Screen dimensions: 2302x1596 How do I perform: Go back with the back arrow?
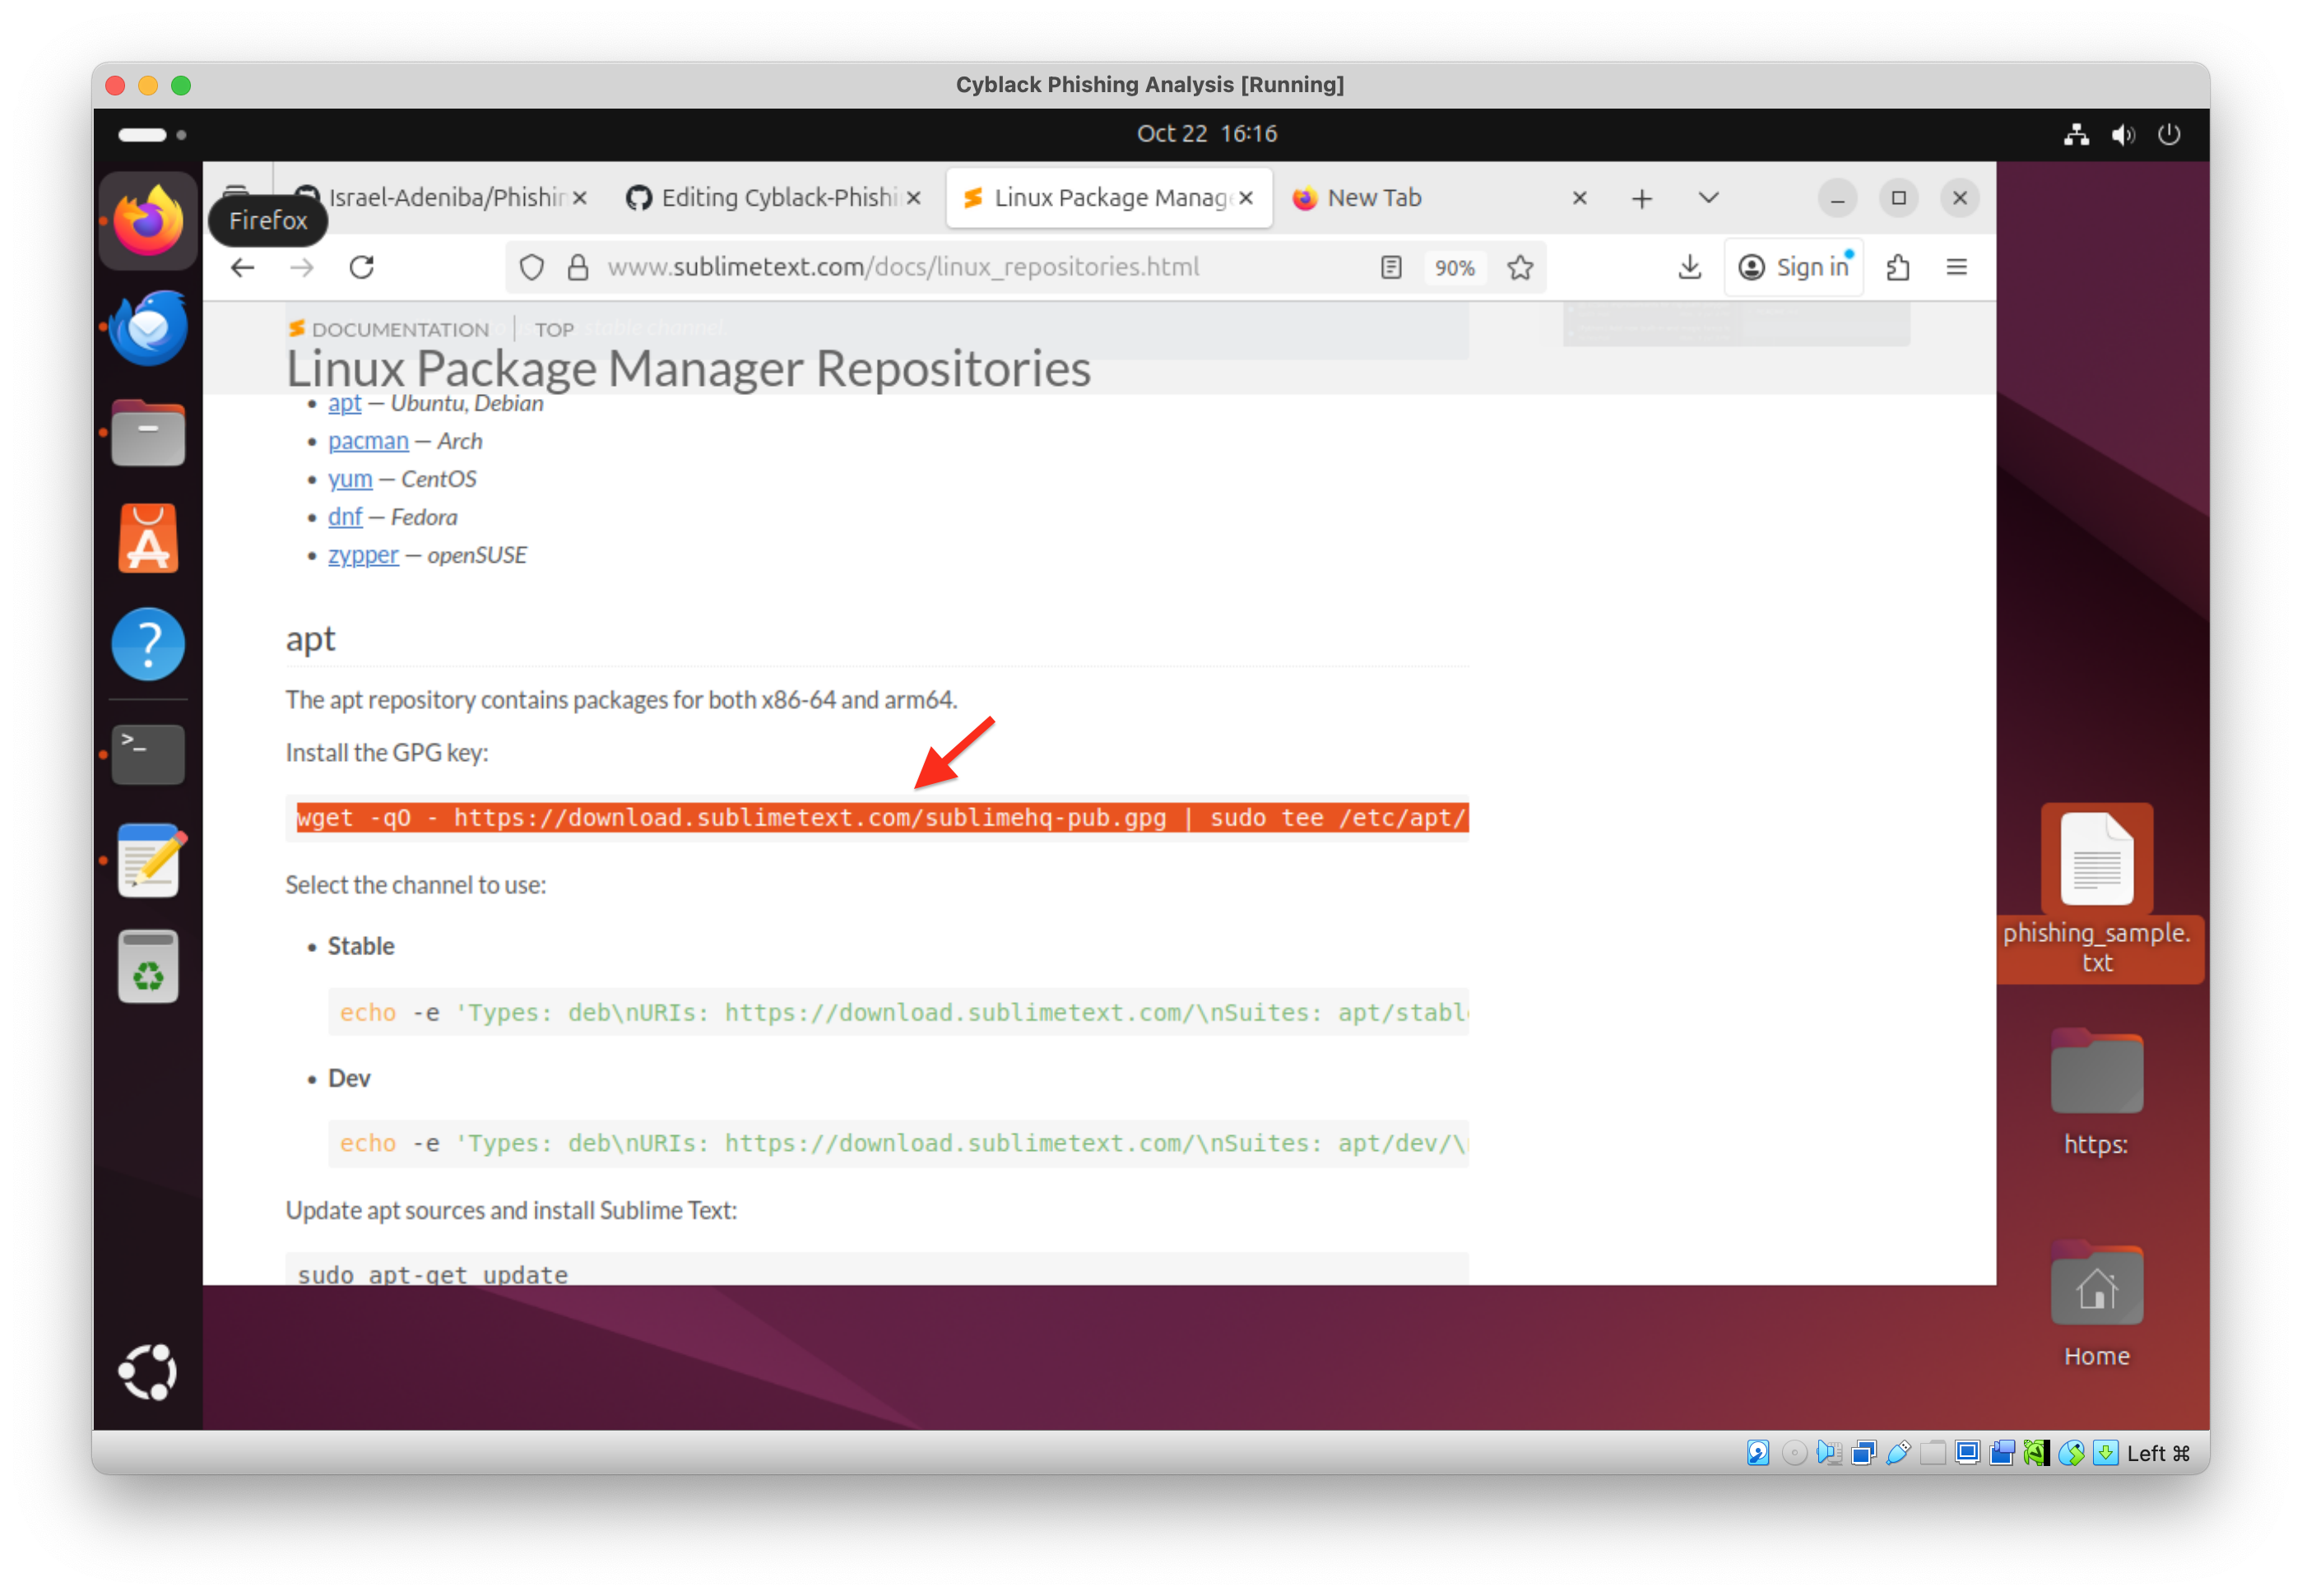(243, 267)
